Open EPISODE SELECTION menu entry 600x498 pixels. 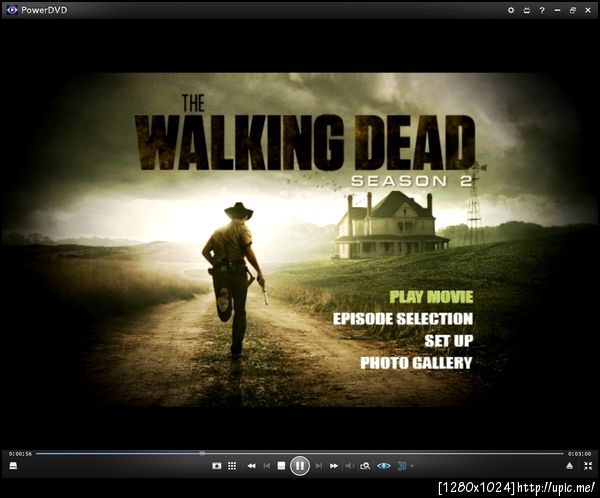click(x=403, y=319)
